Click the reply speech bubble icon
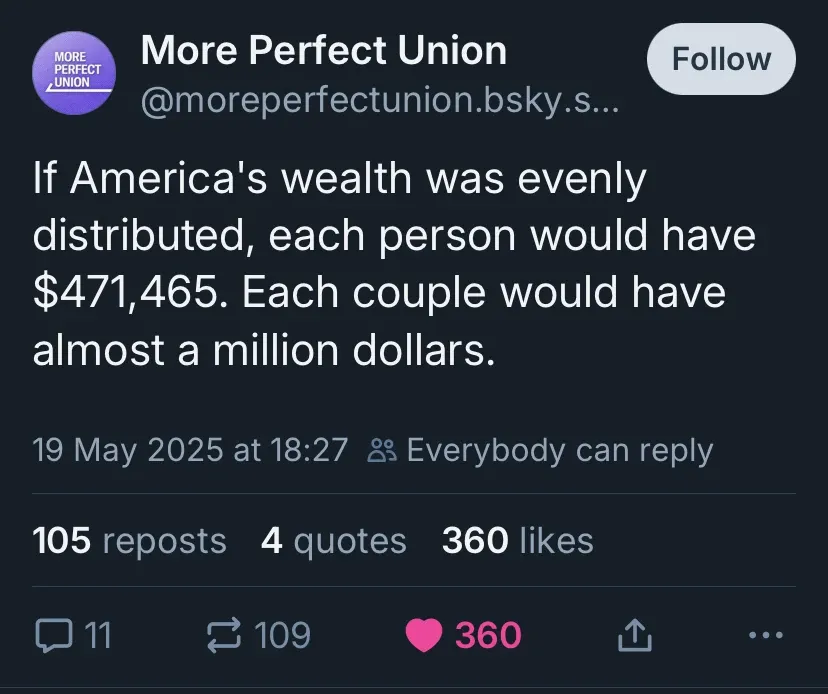This screenshot has width=828, height=694. click(x=51, y=635)
